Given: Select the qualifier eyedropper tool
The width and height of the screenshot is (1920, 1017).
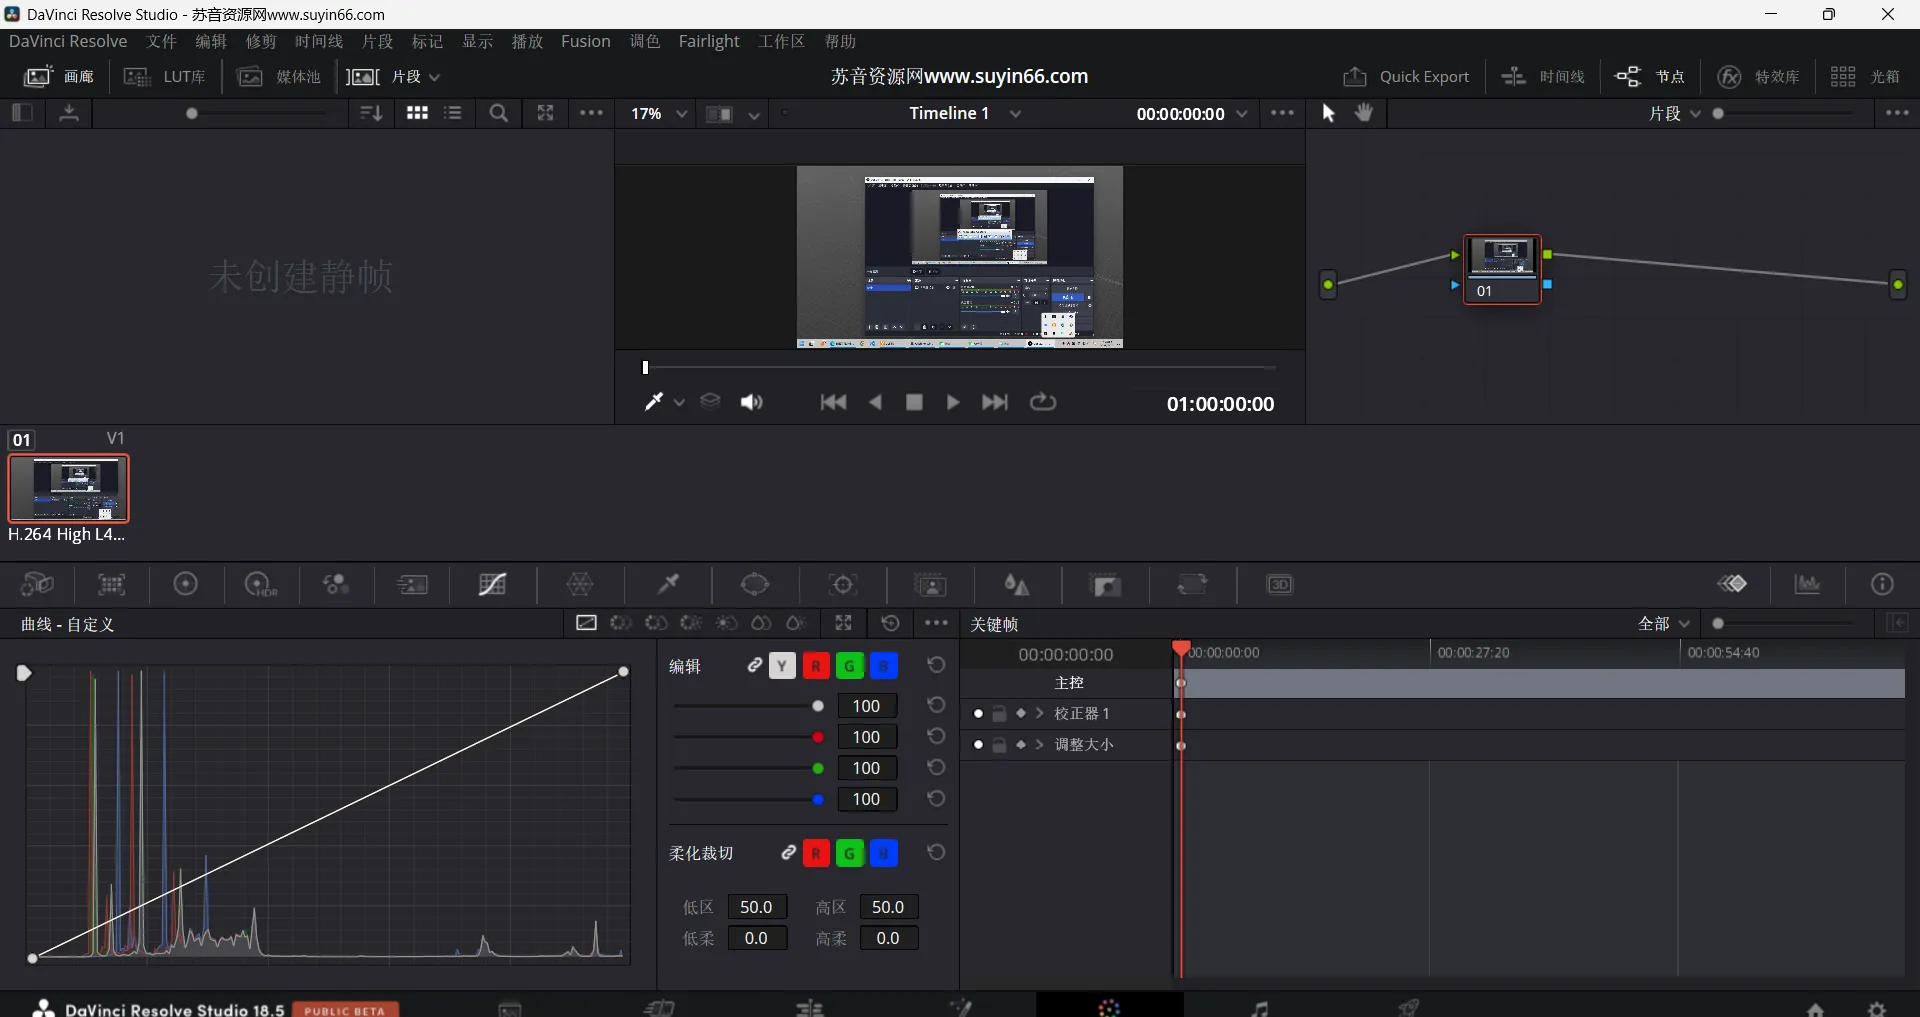Looking at the screenshot, I should (667, 584).
